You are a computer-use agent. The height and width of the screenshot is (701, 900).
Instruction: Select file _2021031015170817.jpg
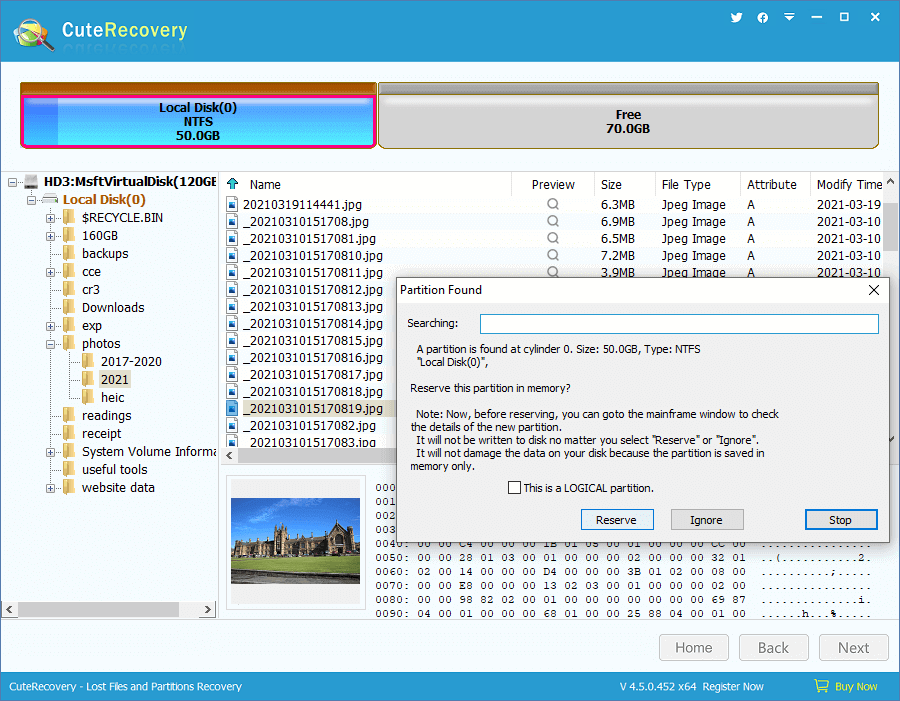[x=312, y=374]
